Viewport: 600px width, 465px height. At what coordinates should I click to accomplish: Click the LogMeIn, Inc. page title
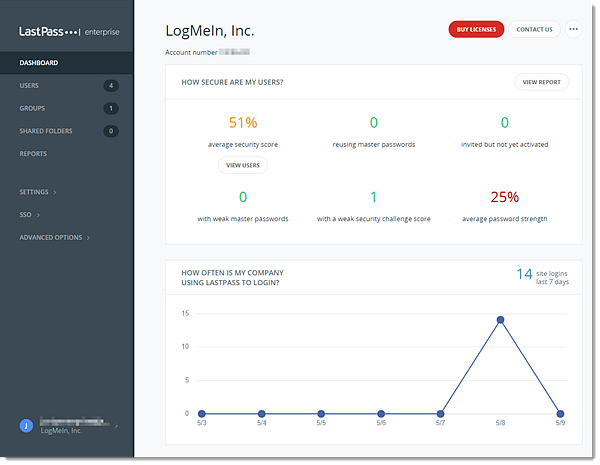click(x=210, y=31)
